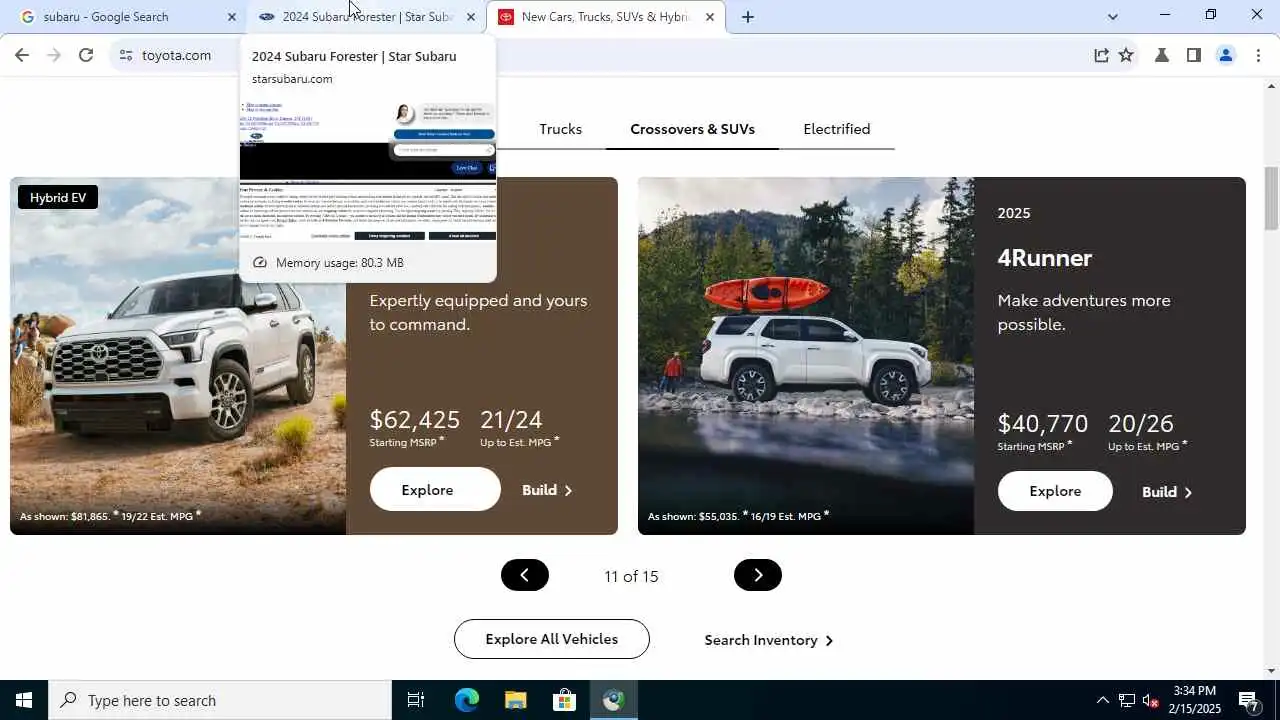The image size is (1280, 720).
Task: Open the Chrome profile avatar
Action: click(x=1225, y=55)
